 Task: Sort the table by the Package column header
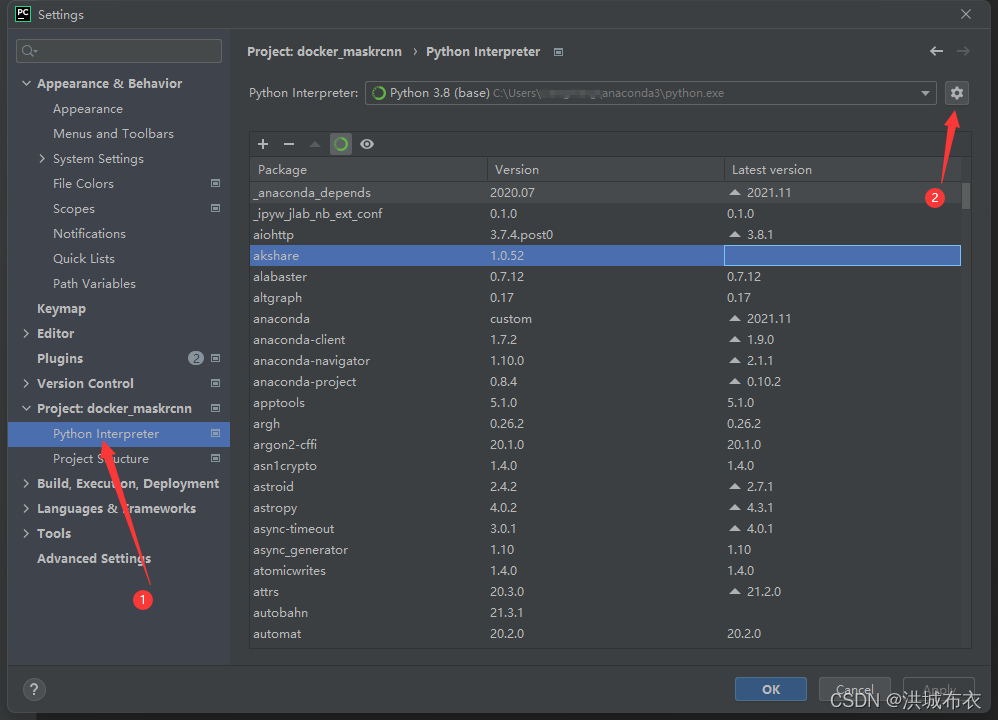point(369,169)
